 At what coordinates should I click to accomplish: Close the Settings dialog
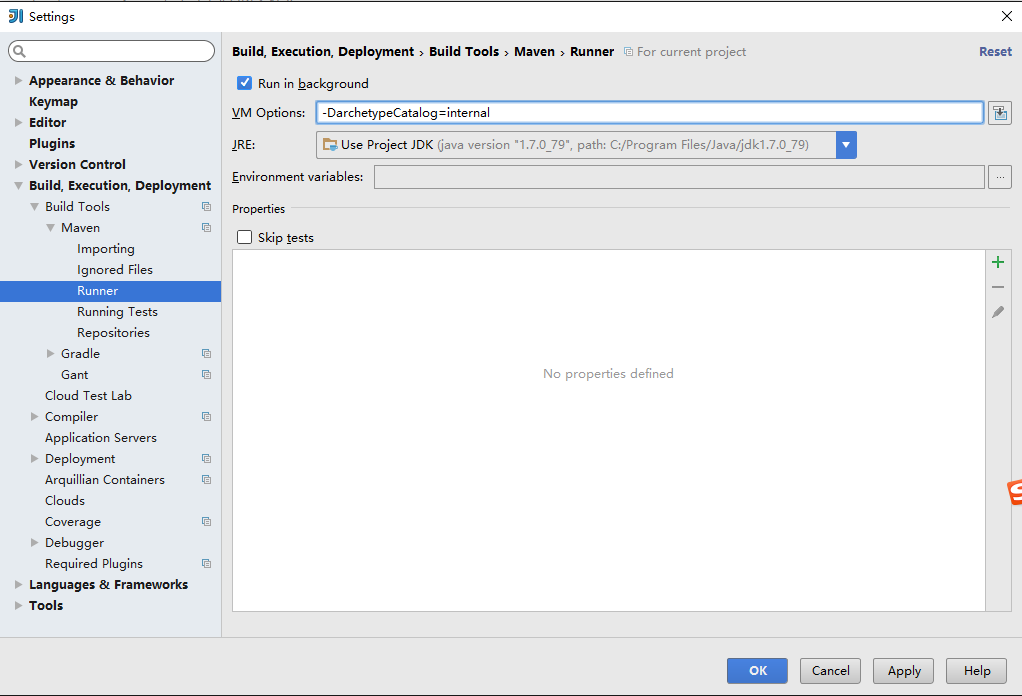[1006, 16]
